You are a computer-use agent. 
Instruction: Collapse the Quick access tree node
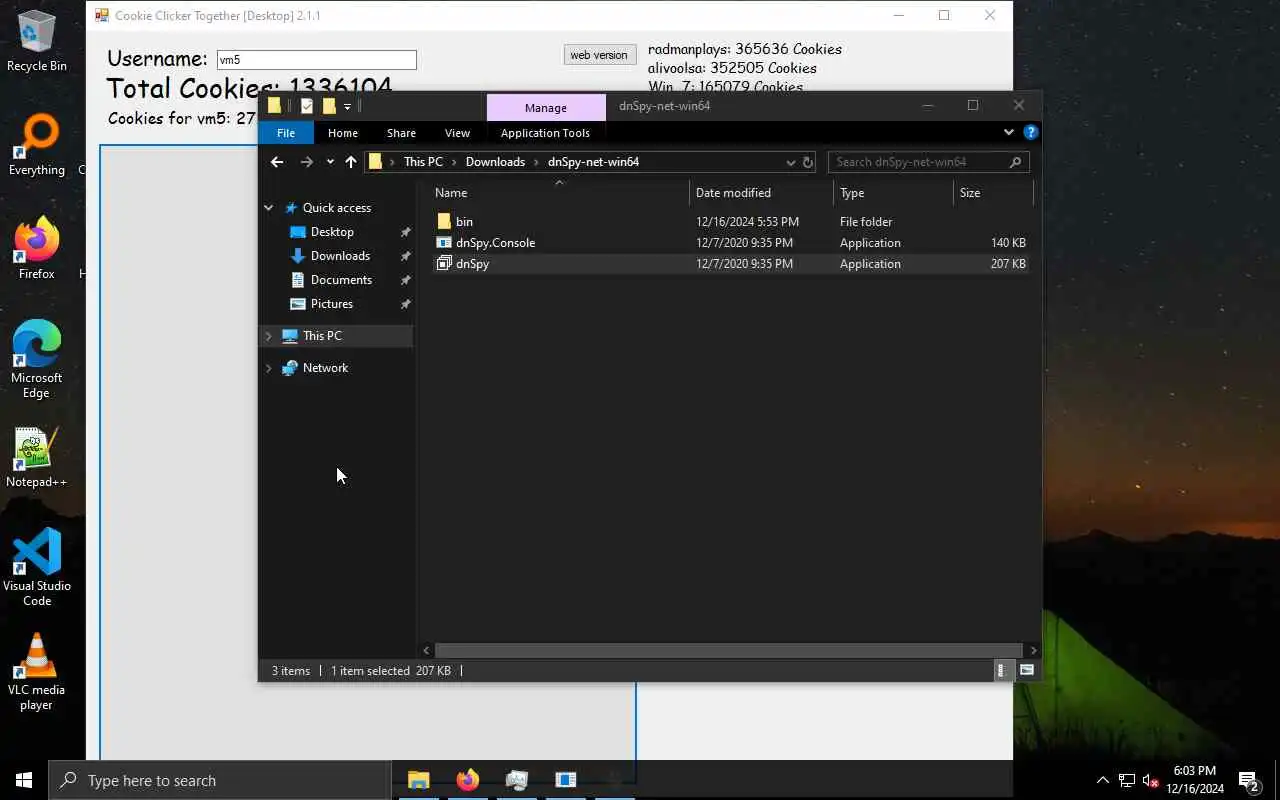[x=268, y=208]
